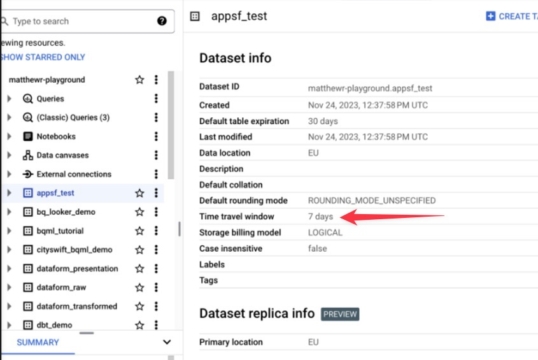538x360 pixels.
Task: Click the bqml_tutorial dataset icon
Action: coord(28,231)
